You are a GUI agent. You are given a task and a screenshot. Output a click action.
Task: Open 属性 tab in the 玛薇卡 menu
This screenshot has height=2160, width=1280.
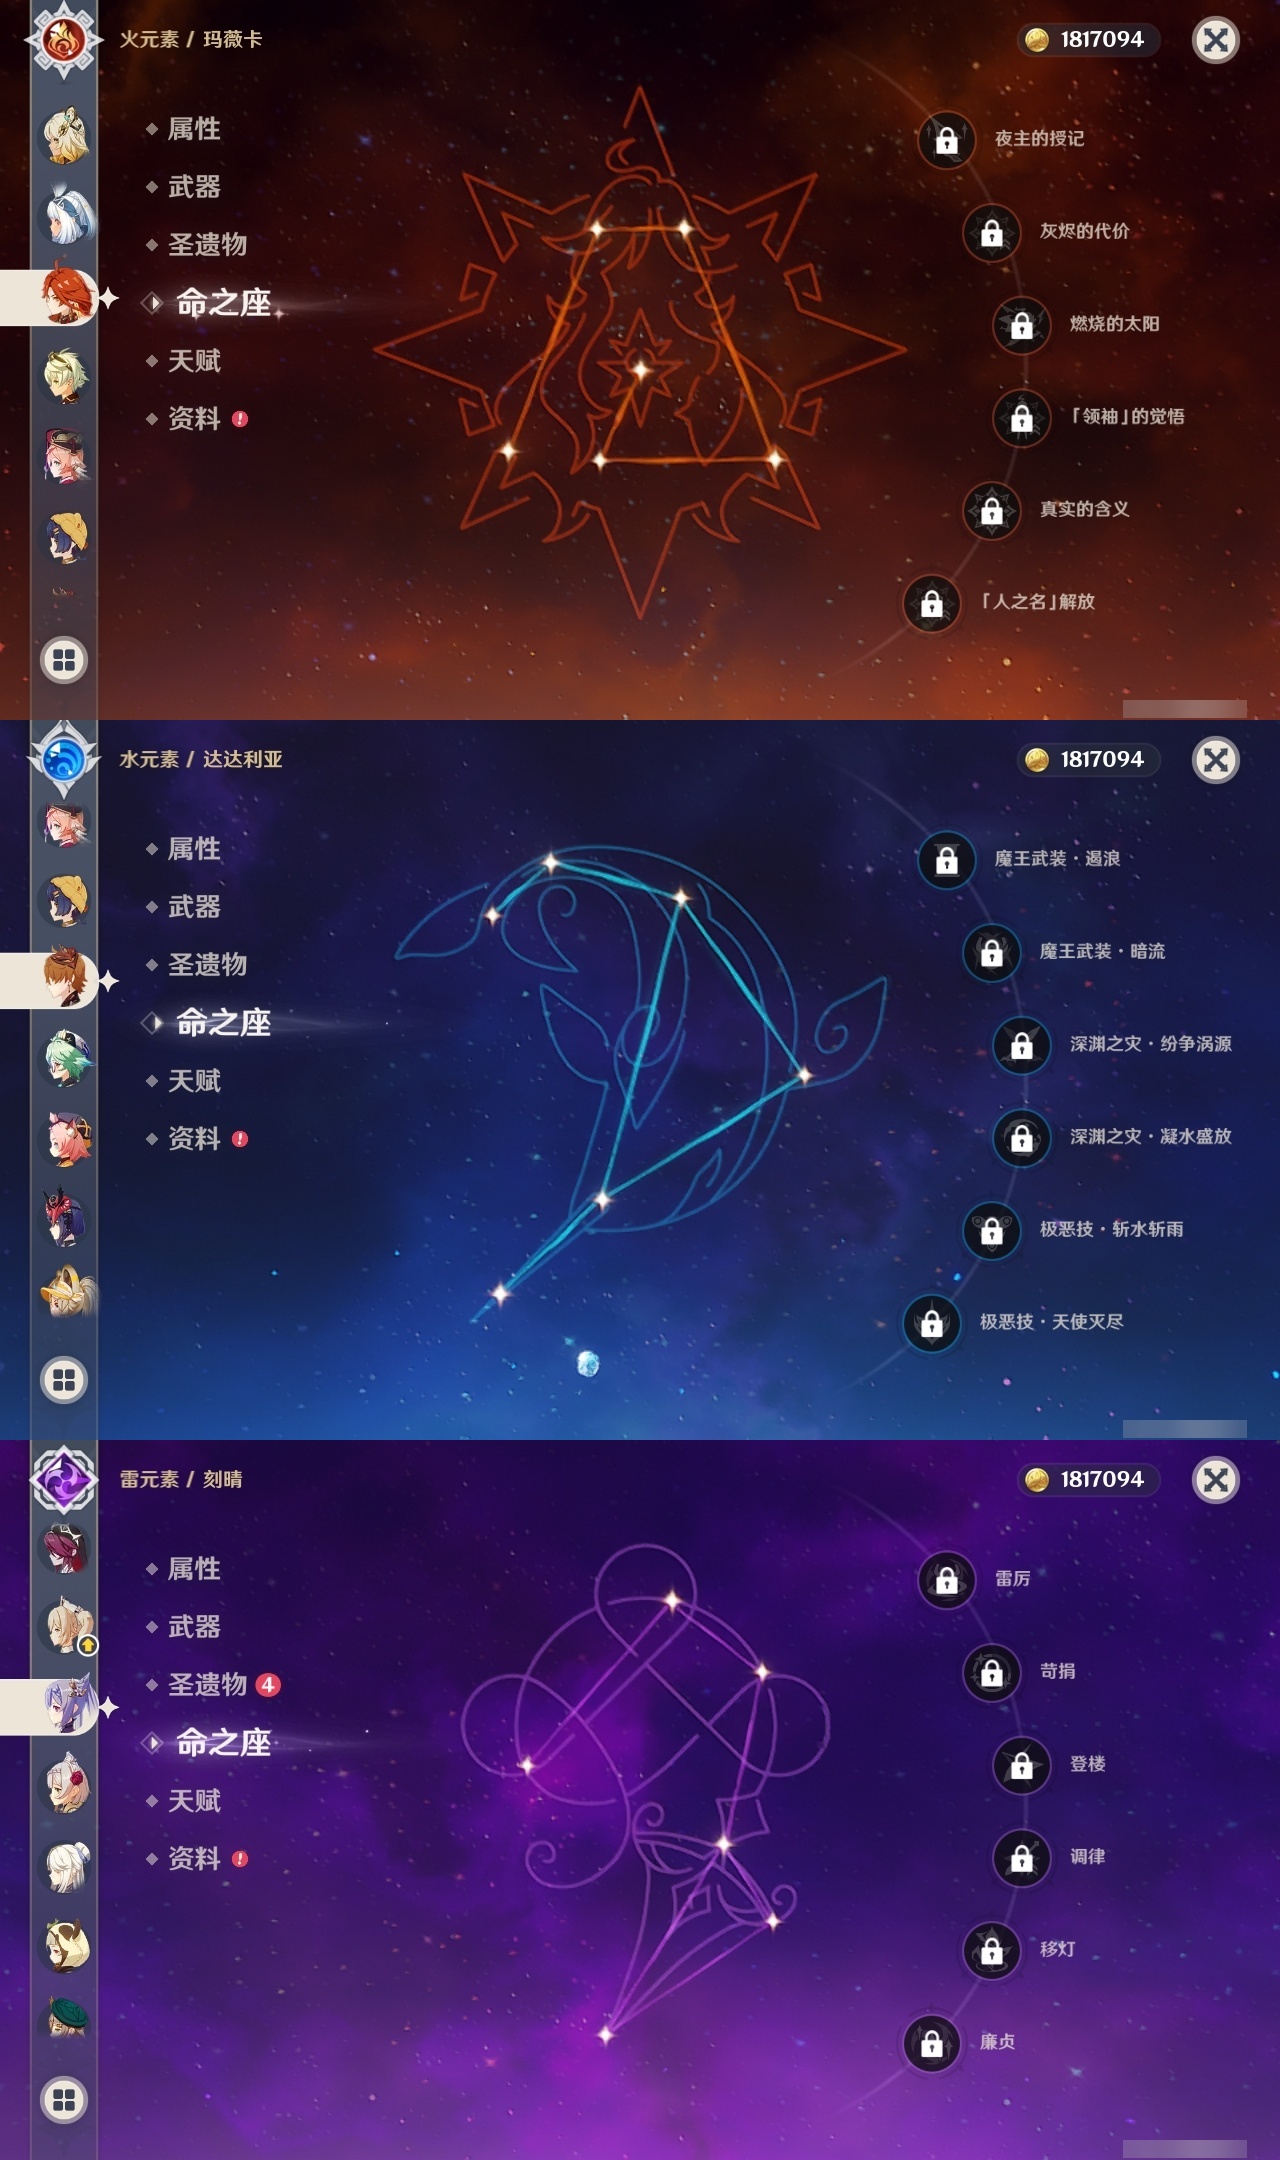[x=194, y=129]
